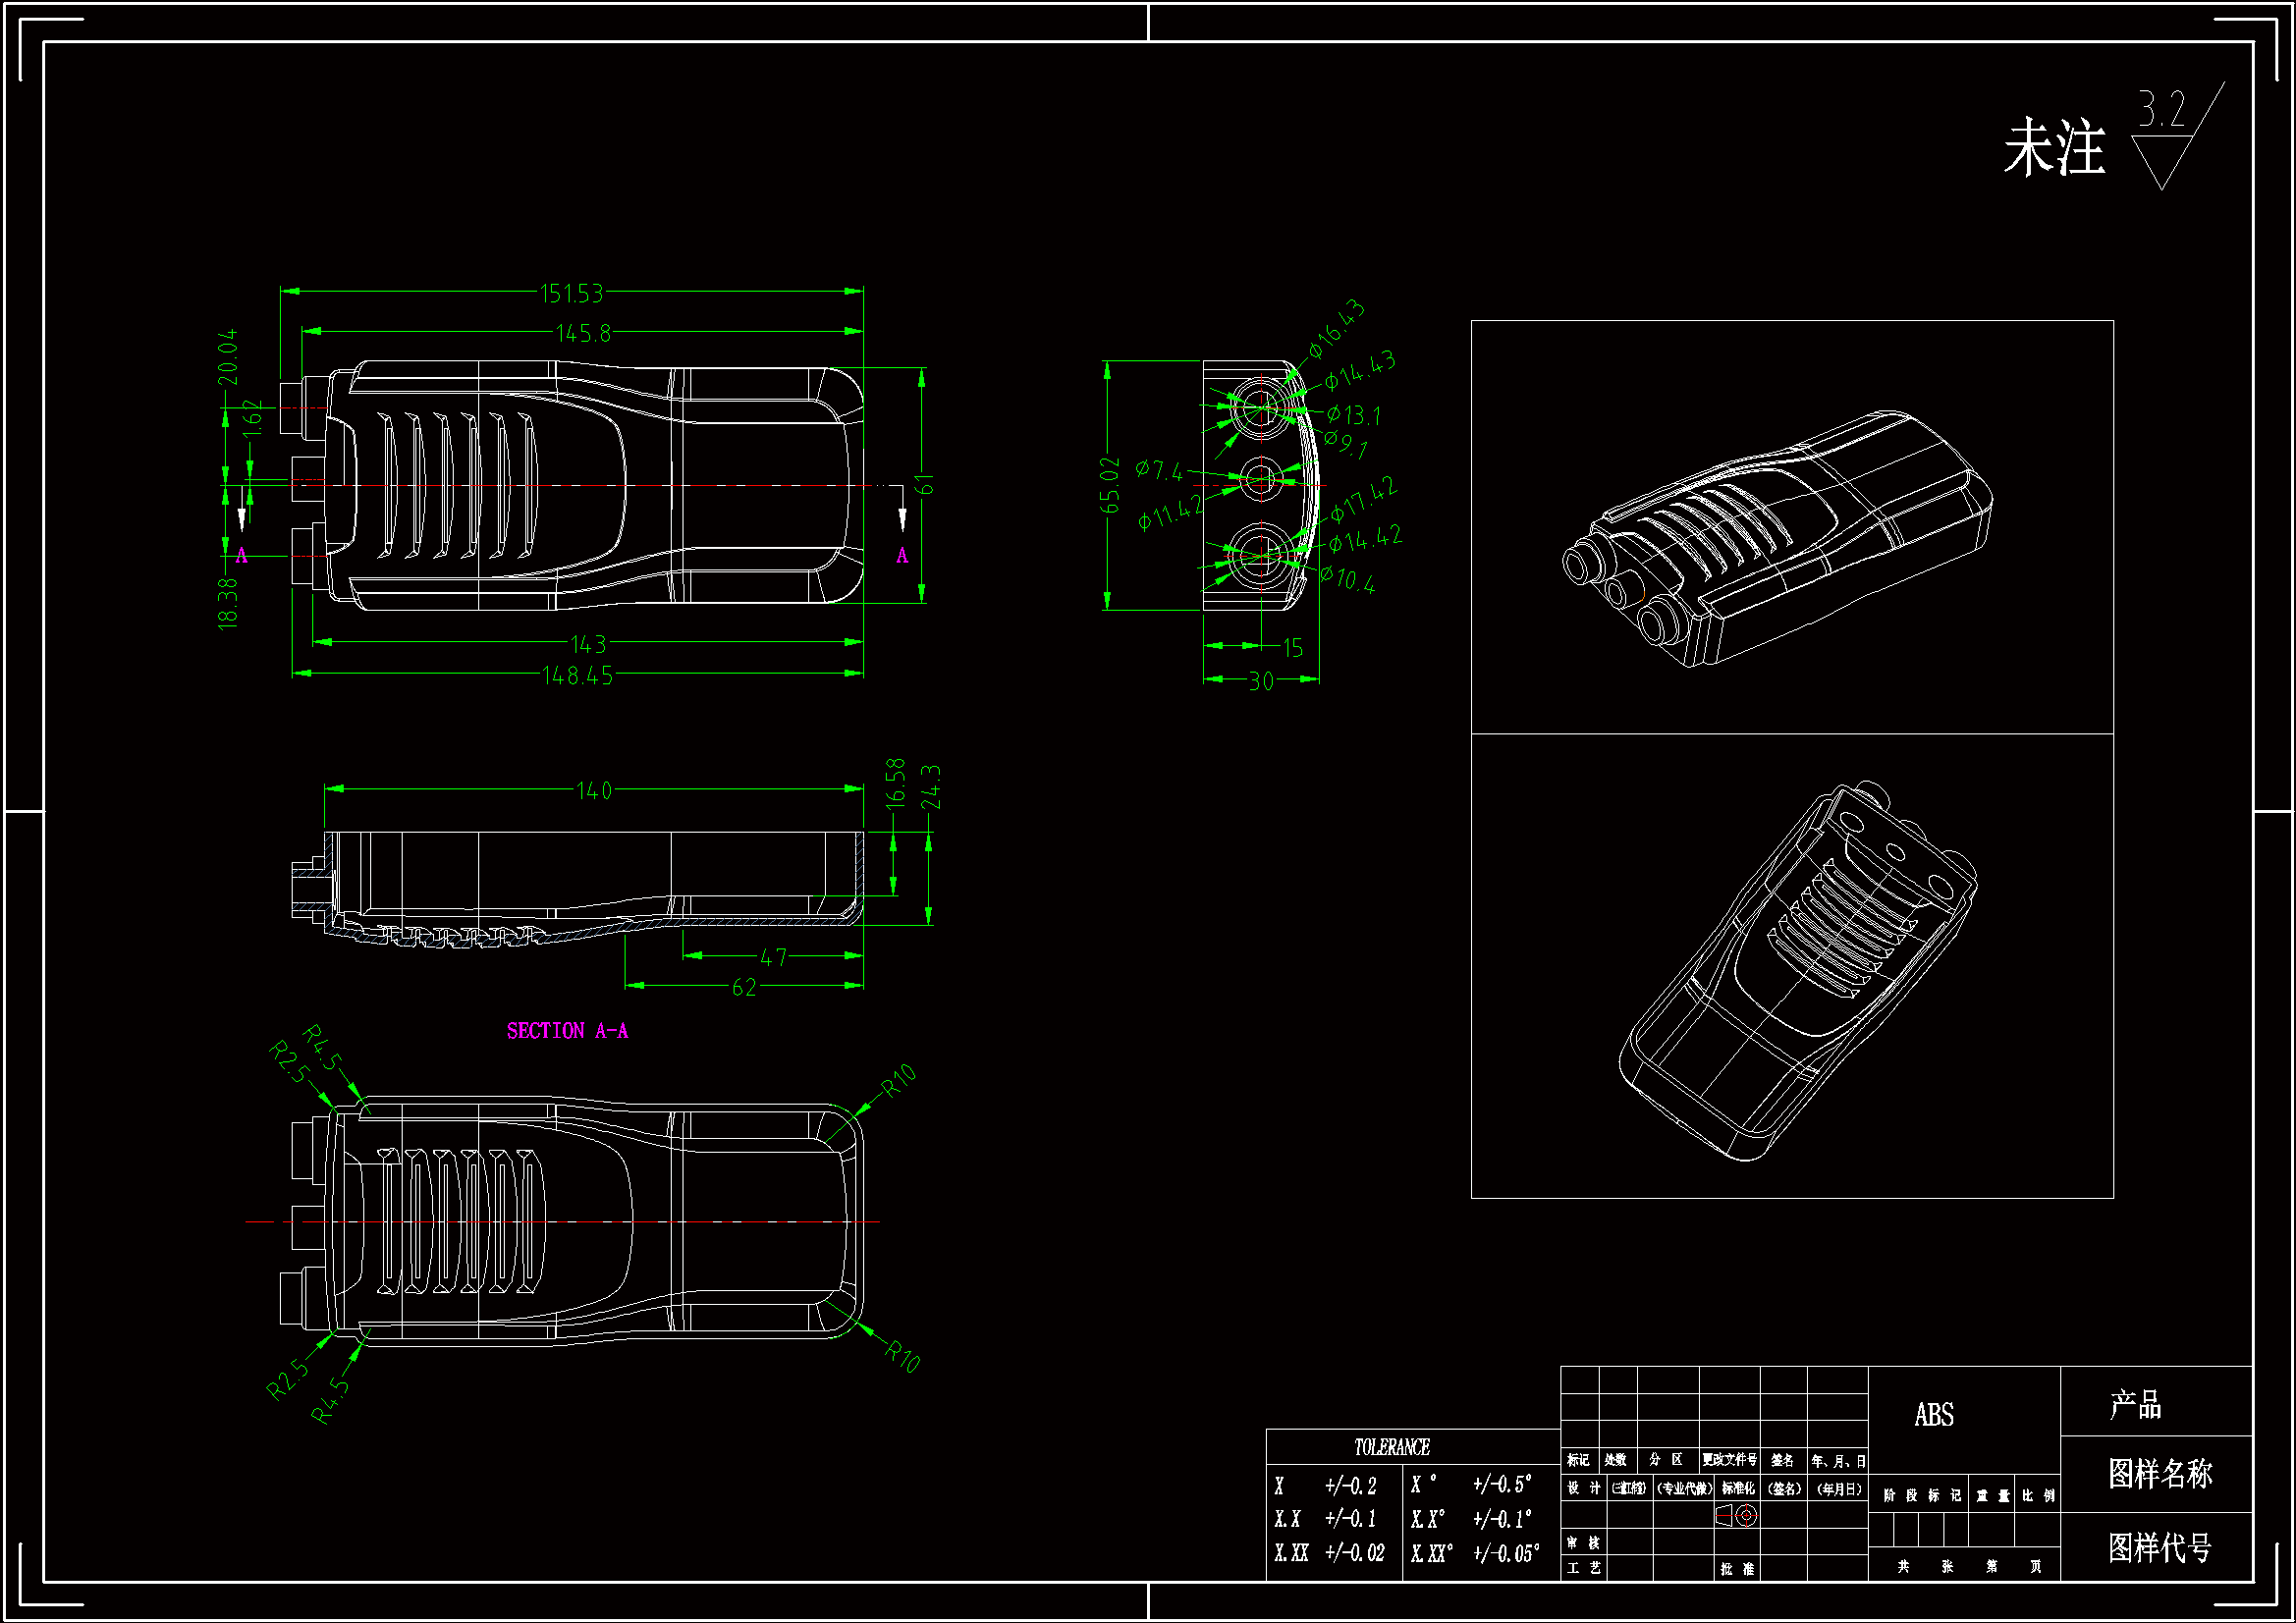Click the first-angle projection symbol in title block
Image resolution: width=2296 pixels, height=1623 pixels.
point(1737,1515)
